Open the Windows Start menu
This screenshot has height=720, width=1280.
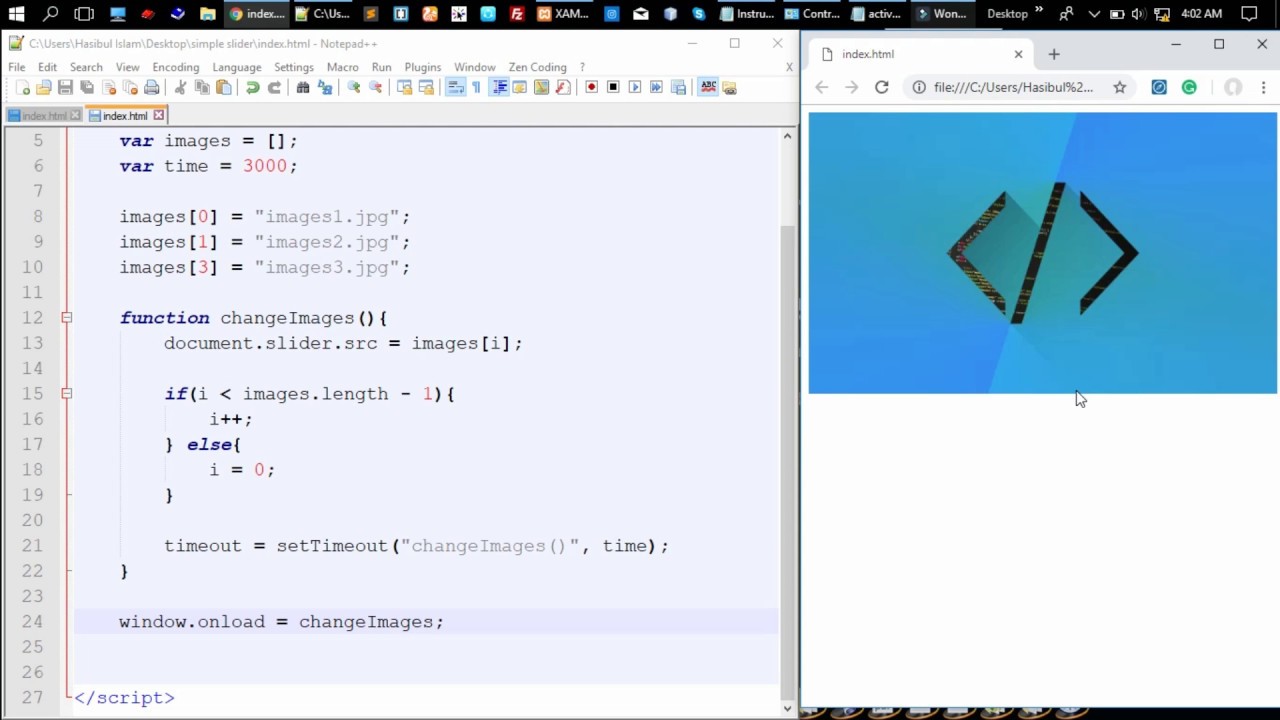point(16,14)
